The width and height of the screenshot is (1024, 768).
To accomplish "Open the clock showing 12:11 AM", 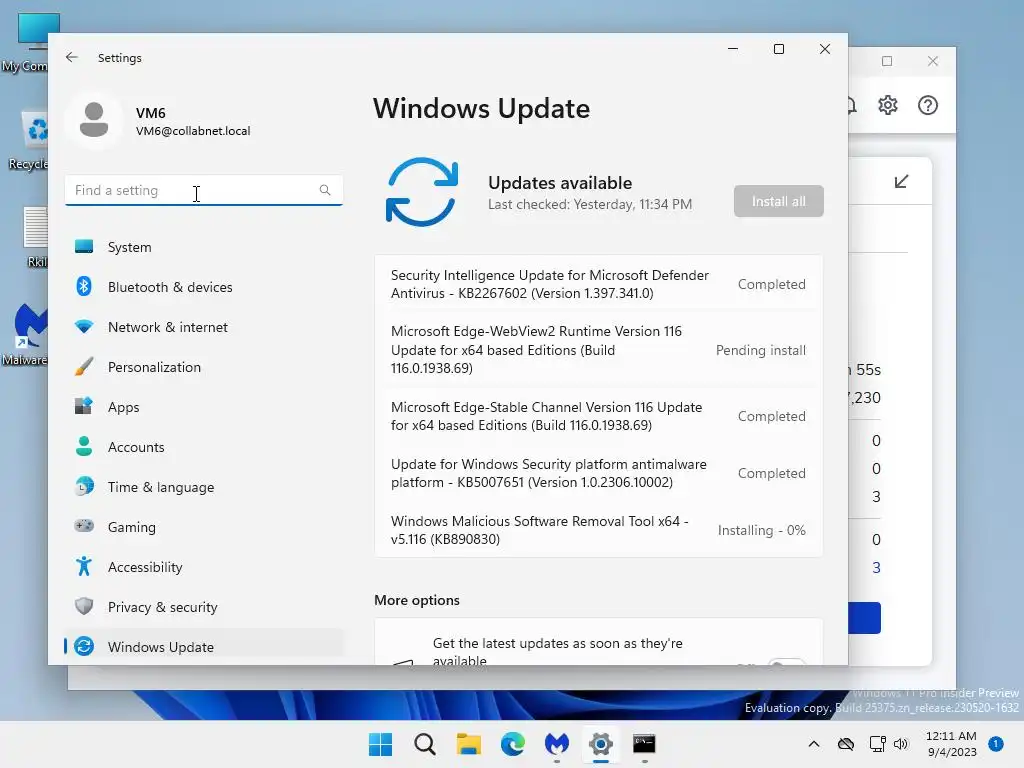I will click(952, 744).
